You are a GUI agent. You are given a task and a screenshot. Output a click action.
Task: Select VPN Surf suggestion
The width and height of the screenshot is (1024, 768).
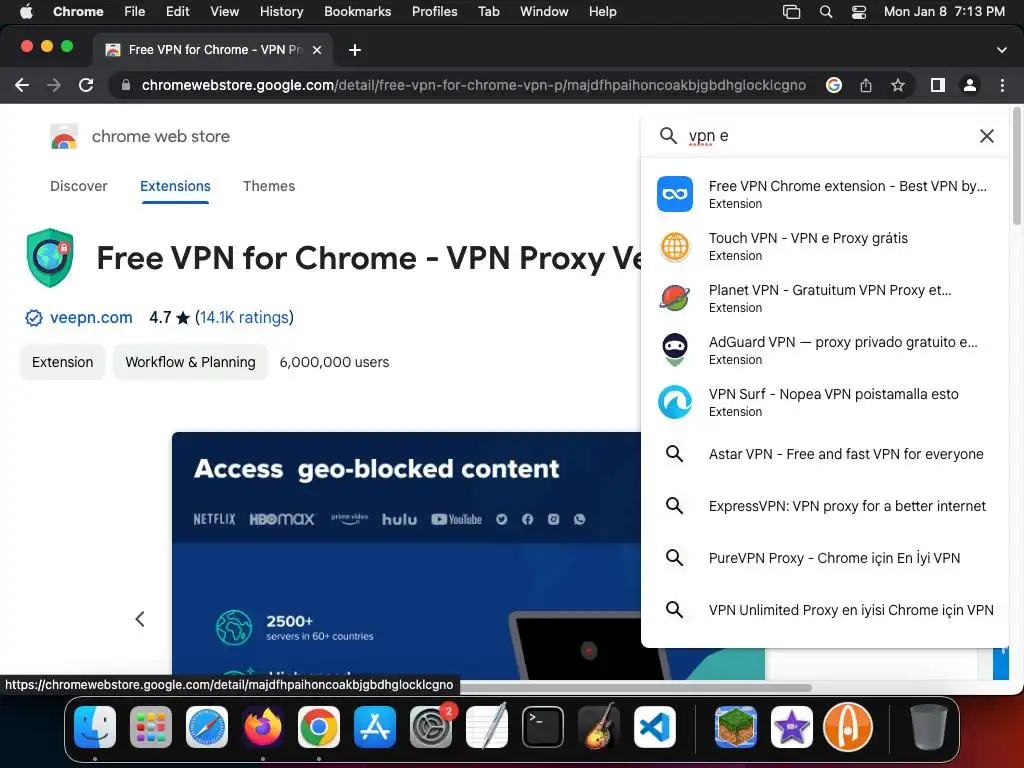(825, 402)
